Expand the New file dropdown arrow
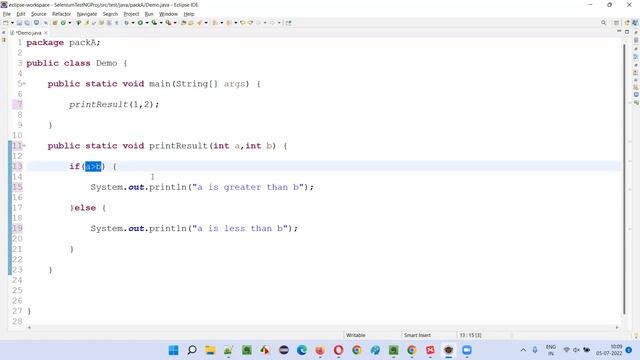 pos(12,23)
